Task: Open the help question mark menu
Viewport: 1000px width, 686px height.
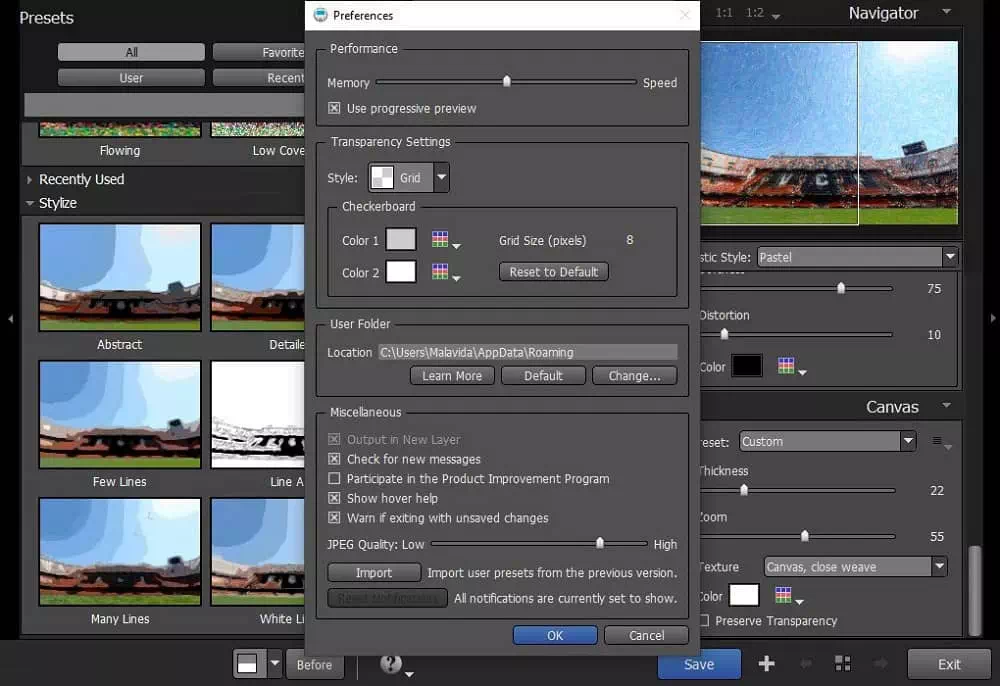Action: pos(395,664)
